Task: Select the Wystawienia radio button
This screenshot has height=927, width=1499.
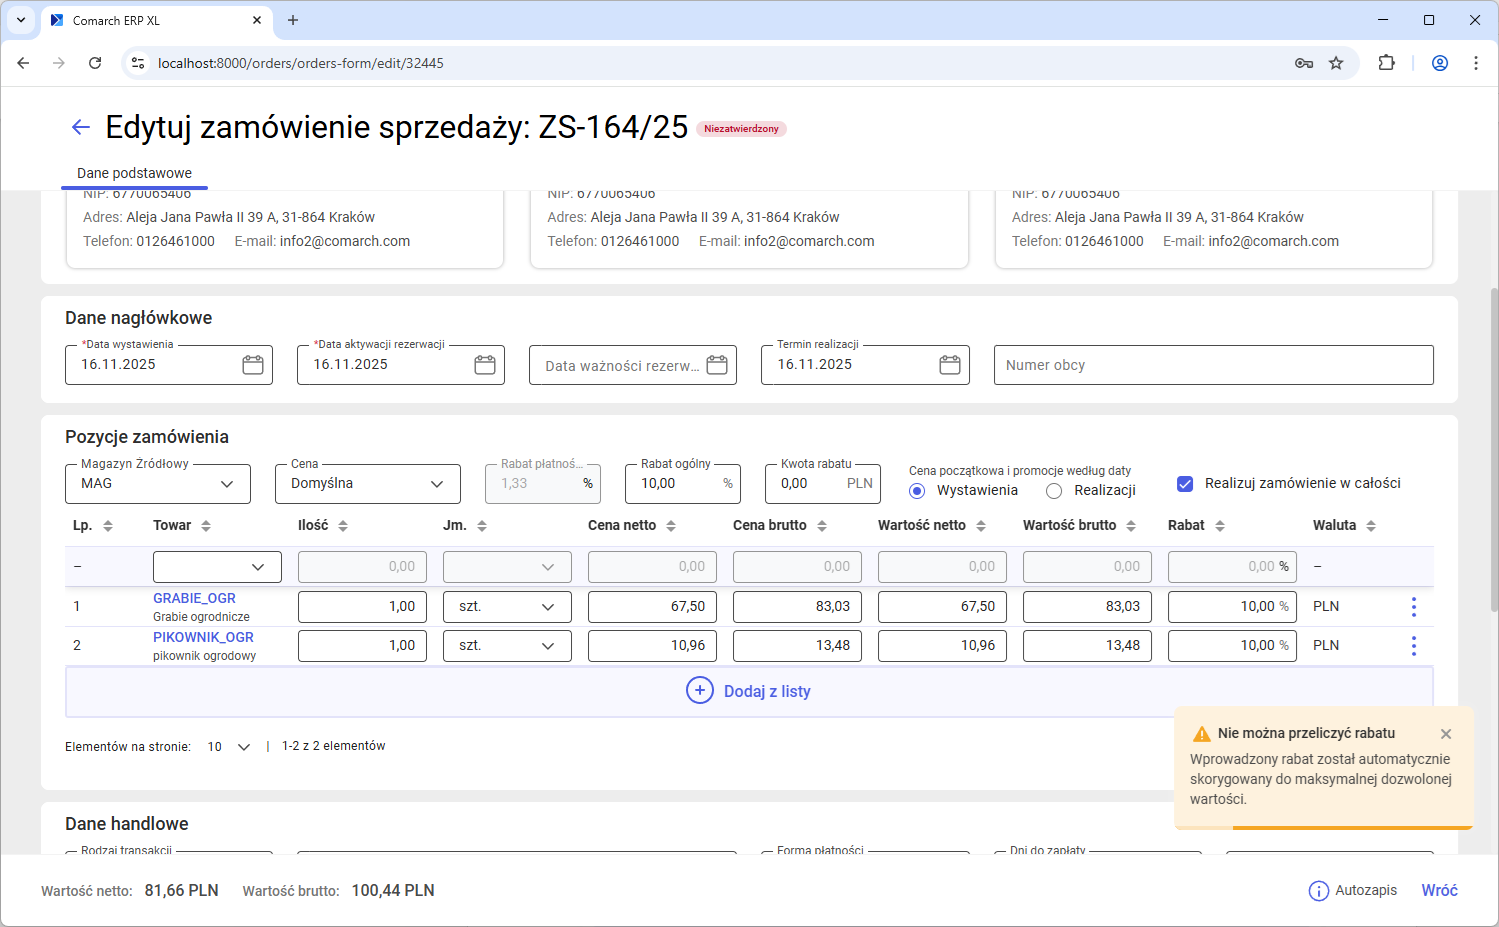Action: pyautogui.click(x=917, y=491)
